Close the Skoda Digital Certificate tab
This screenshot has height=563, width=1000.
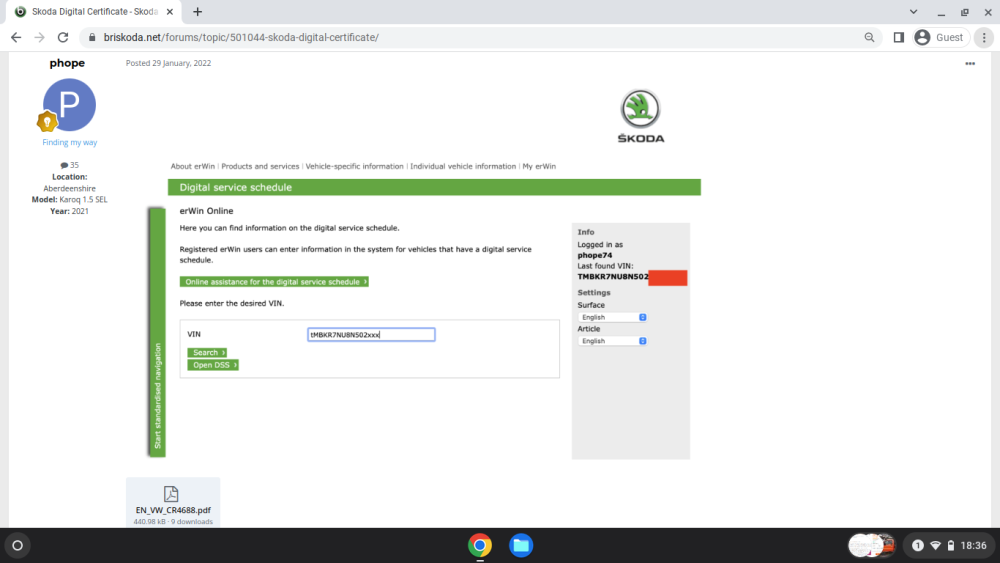170,11
